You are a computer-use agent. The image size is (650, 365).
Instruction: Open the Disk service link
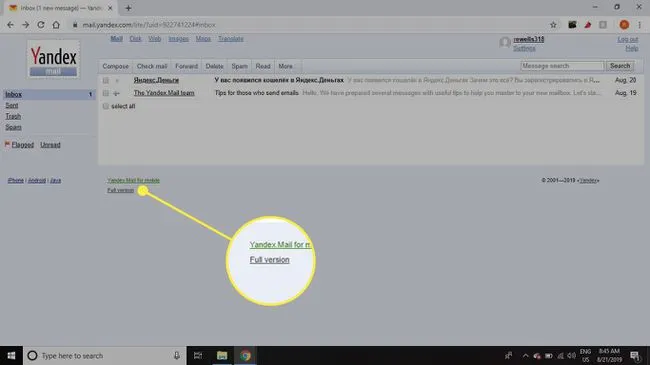point(135,39)
